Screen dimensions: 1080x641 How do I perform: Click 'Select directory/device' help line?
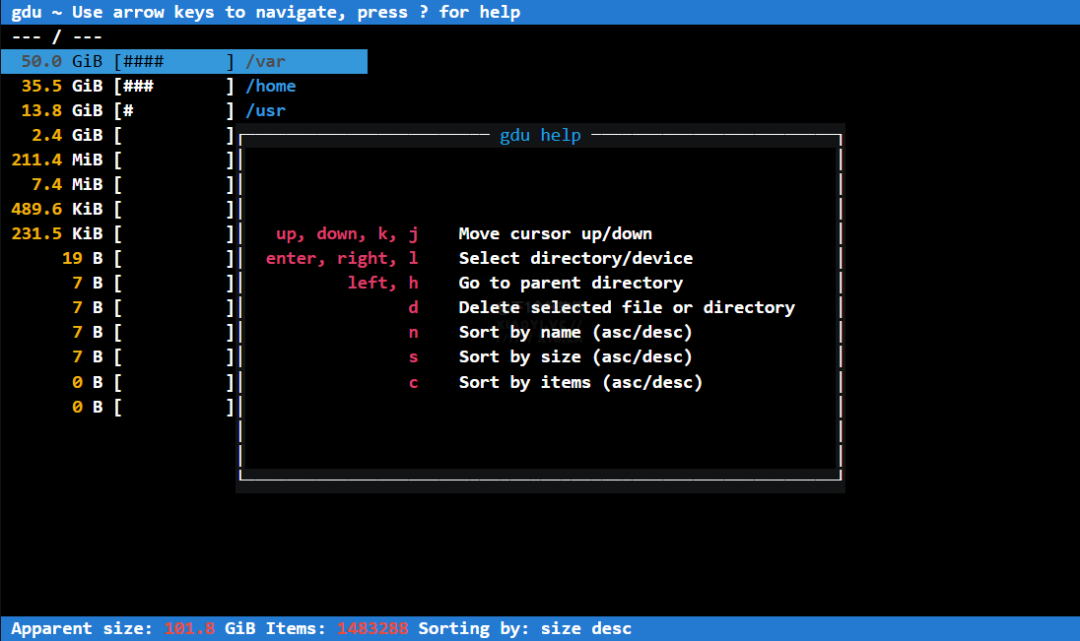coord(576,258)
